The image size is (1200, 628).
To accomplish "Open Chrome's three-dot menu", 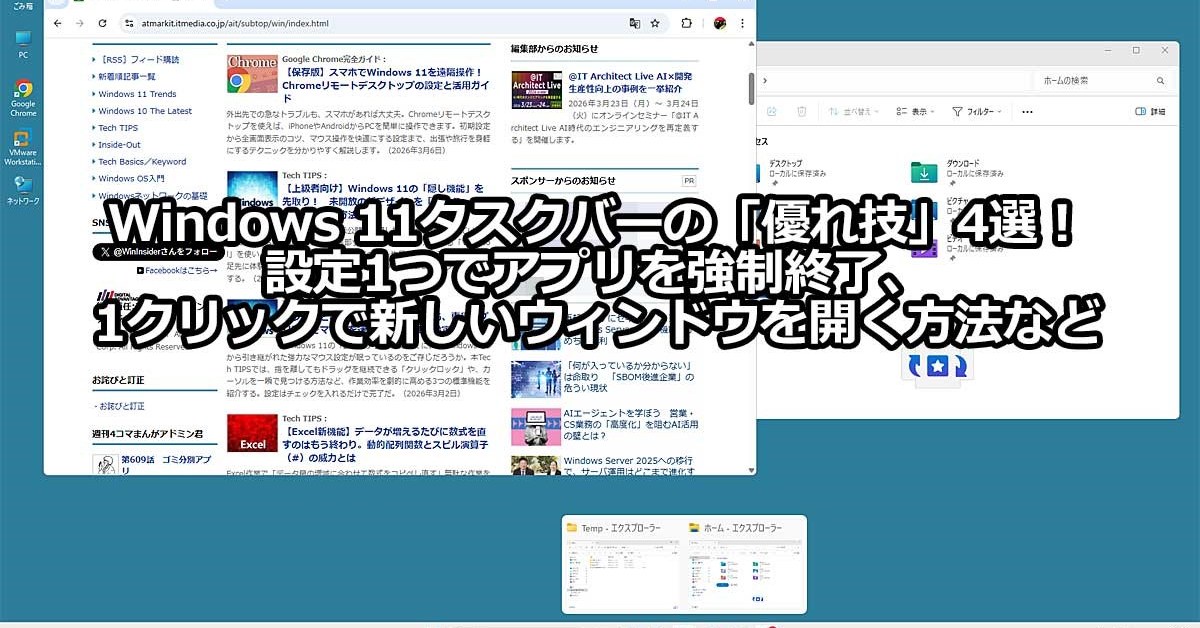I will coord(743,23).
